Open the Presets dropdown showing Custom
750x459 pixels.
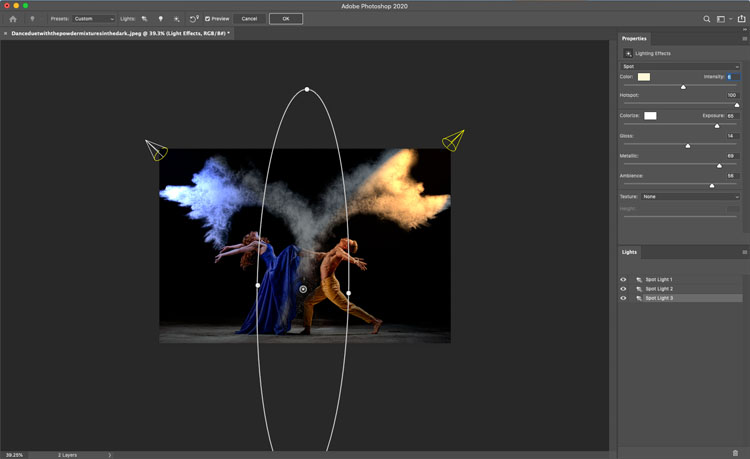coord(94,19)
